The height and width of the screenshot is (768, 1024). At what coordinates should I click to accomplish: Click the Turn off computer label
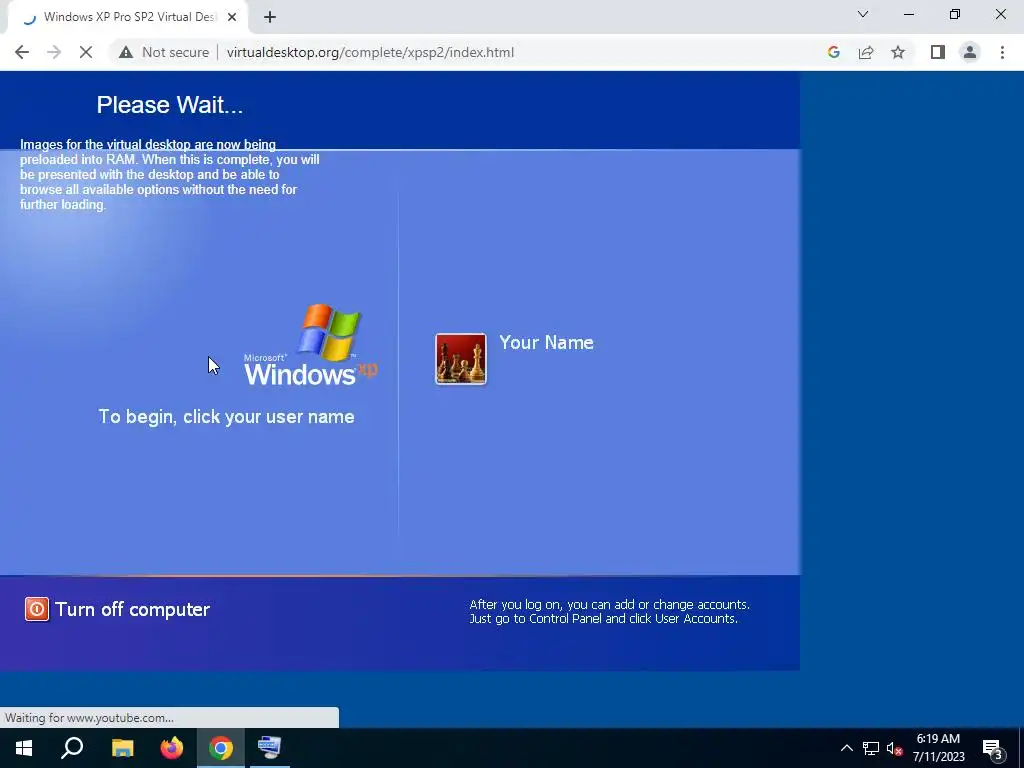point(132,609)
